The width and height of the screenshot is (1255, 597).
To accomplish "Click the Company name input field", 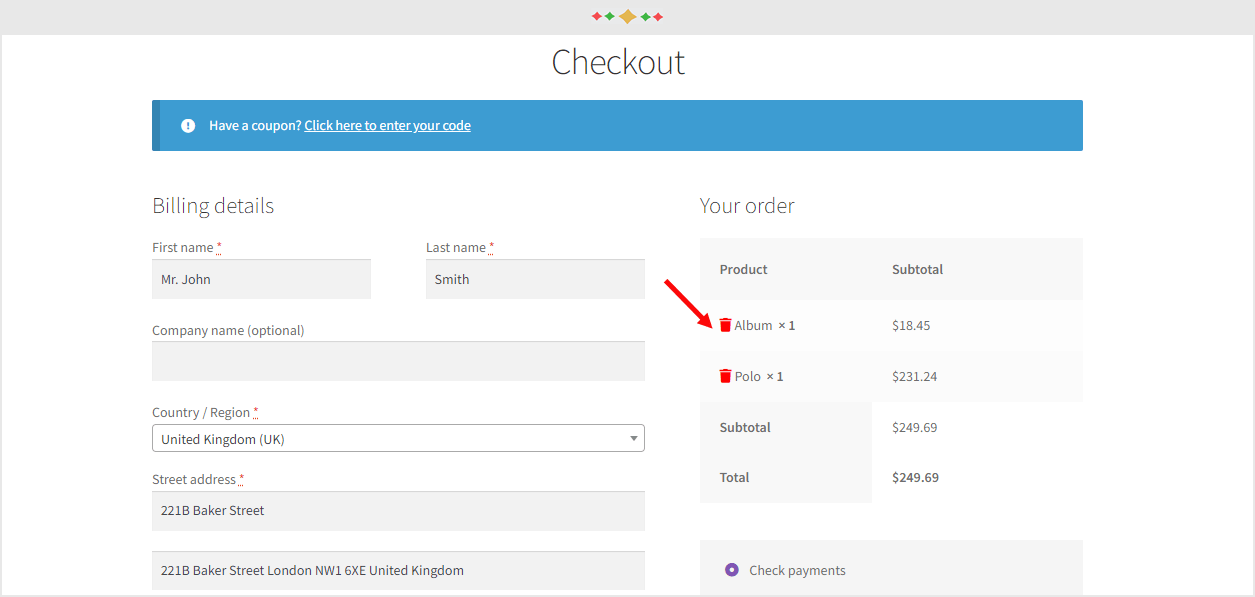I will [398, 361].
